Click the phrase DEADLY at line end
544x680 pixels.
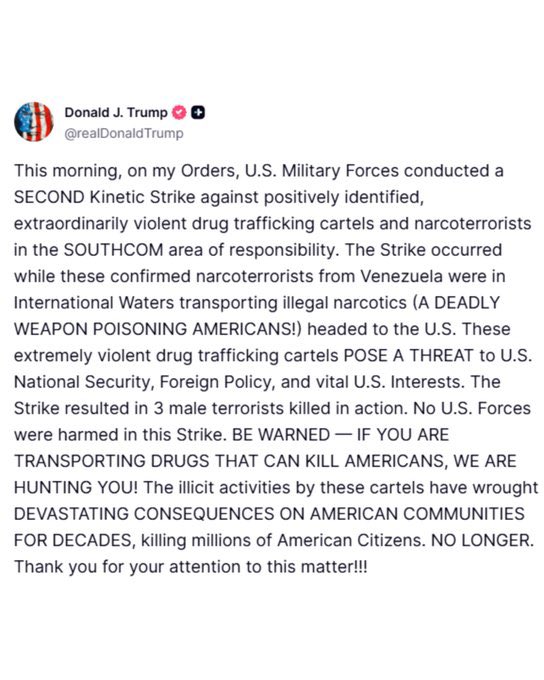tap(467, 303)
